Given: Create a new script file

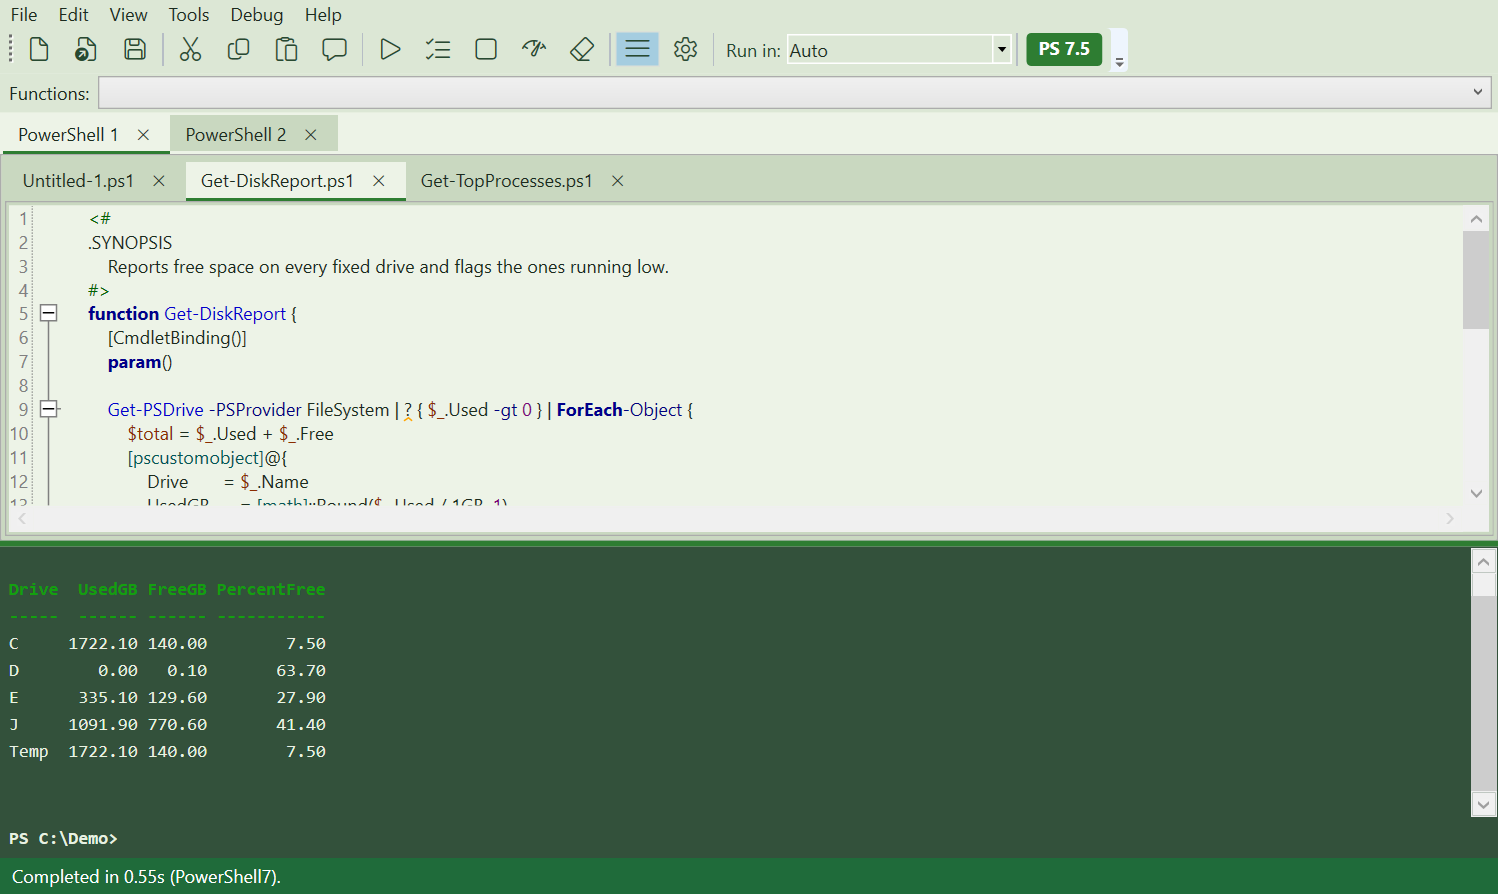Looking at the screenshot, I should point(39,49).
